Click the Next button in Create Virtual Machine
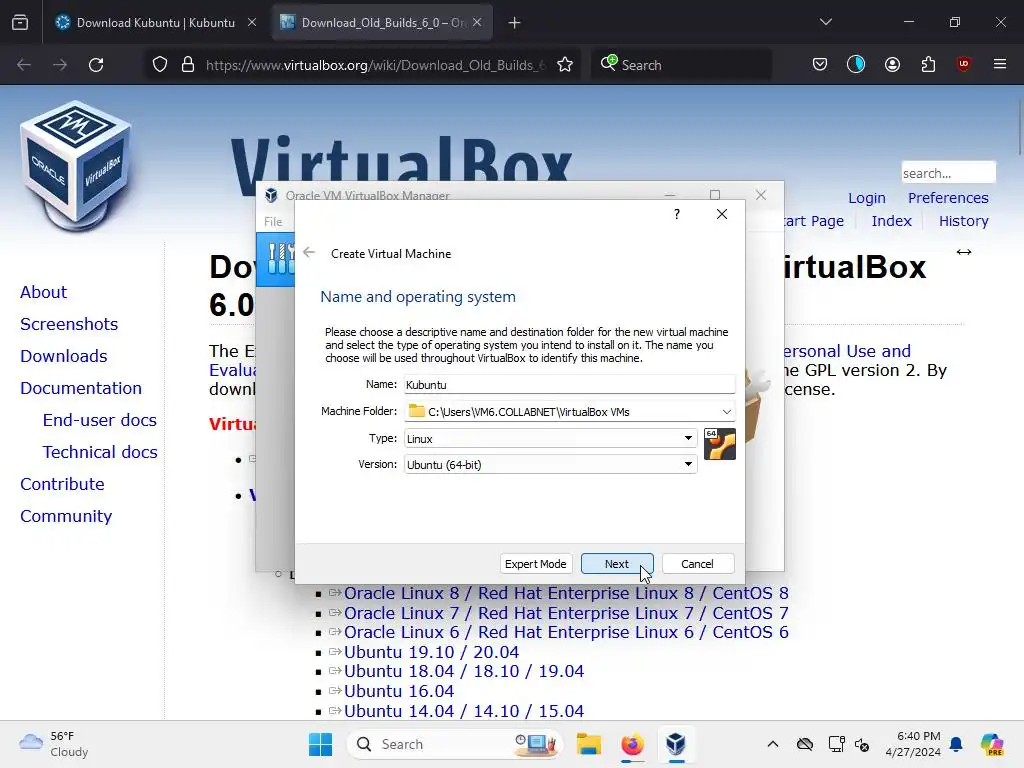1024x768 pixels. [x=616, y=564]
